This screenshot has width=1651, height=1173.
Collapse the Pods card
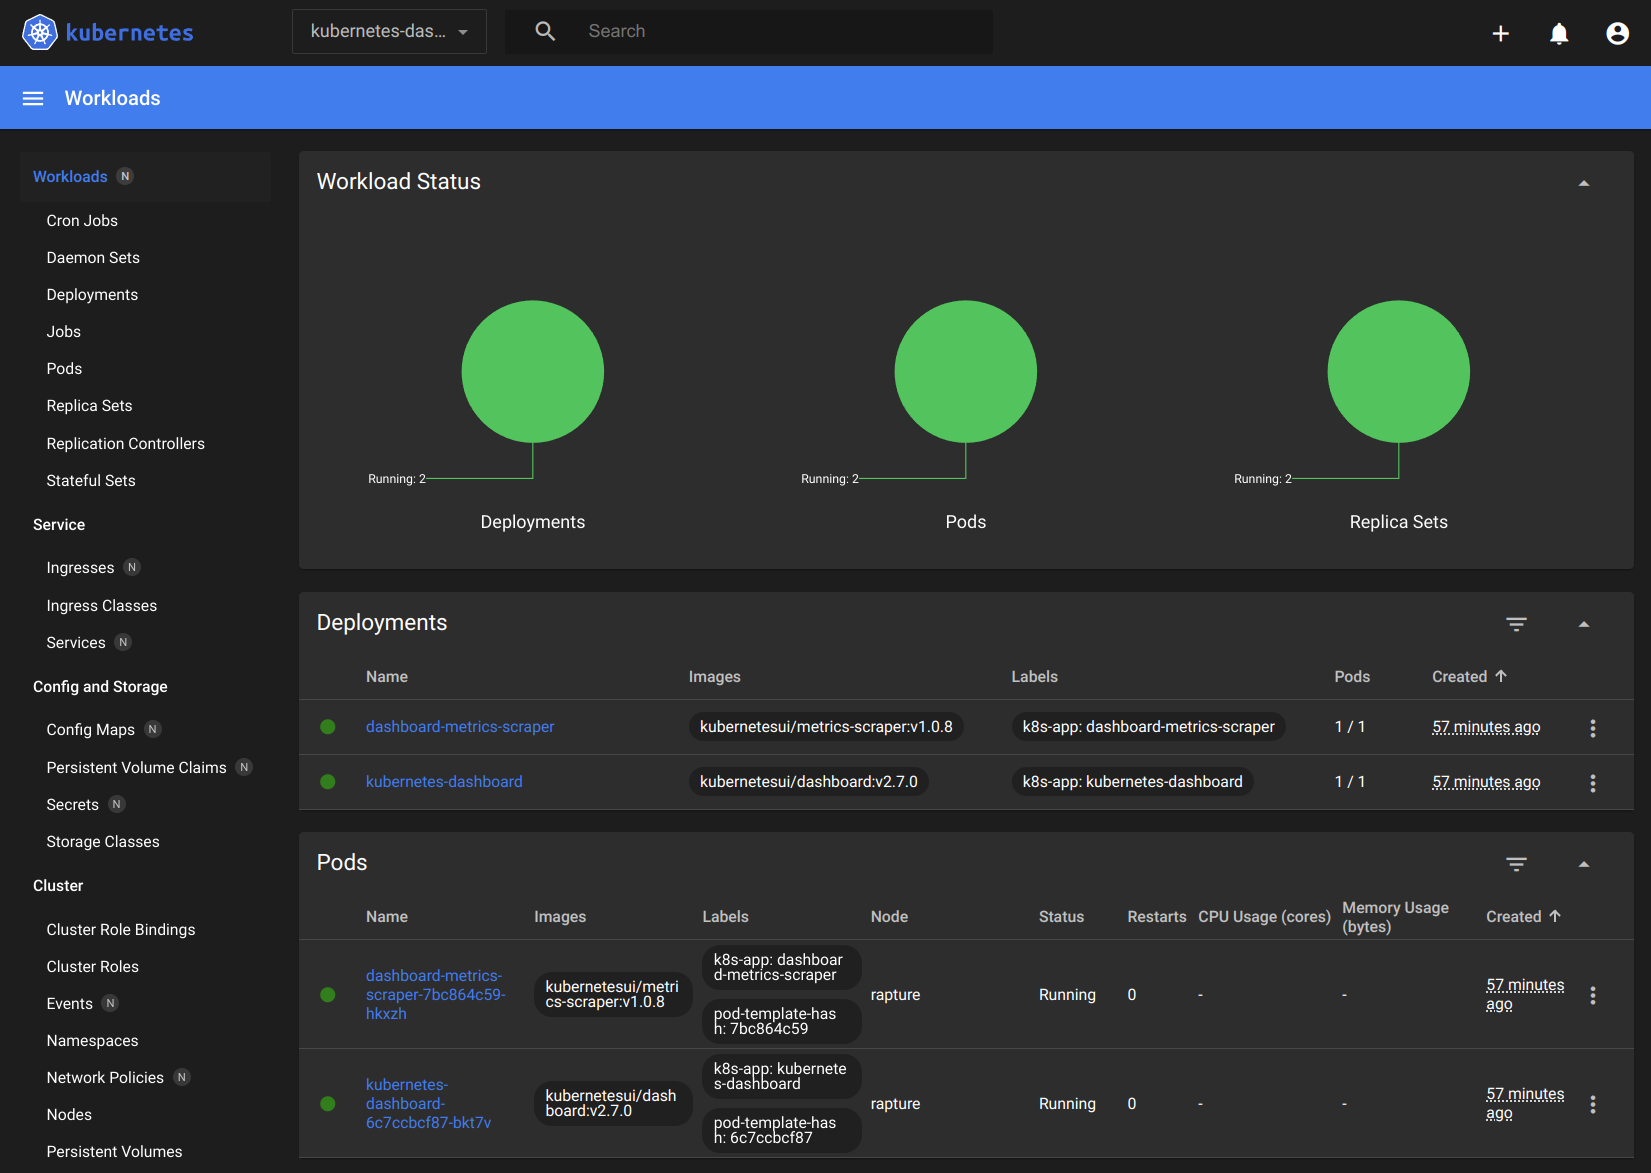(x=1583, y=864)
